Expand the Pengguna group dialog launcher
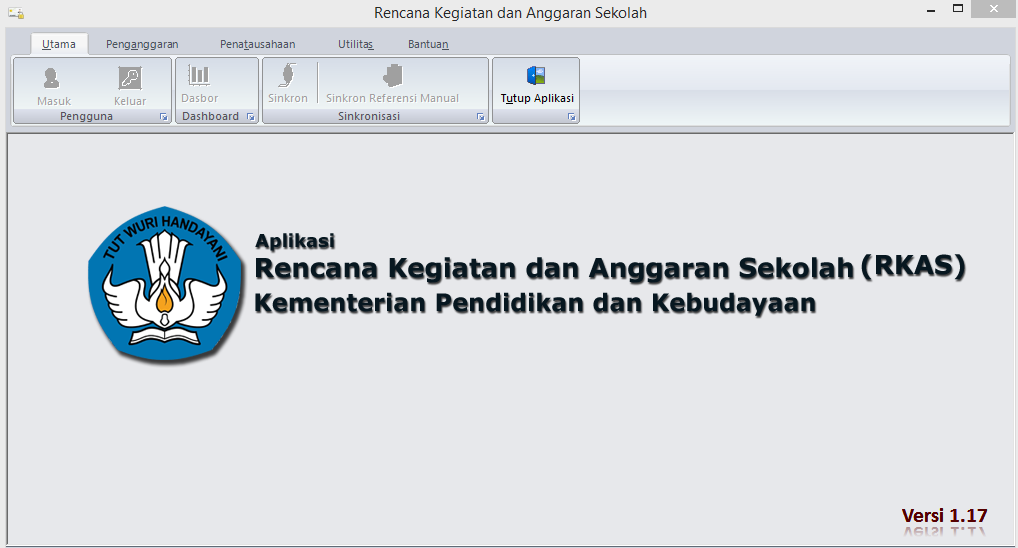The width and height of the screenshot is (1018, 548). 164,117
